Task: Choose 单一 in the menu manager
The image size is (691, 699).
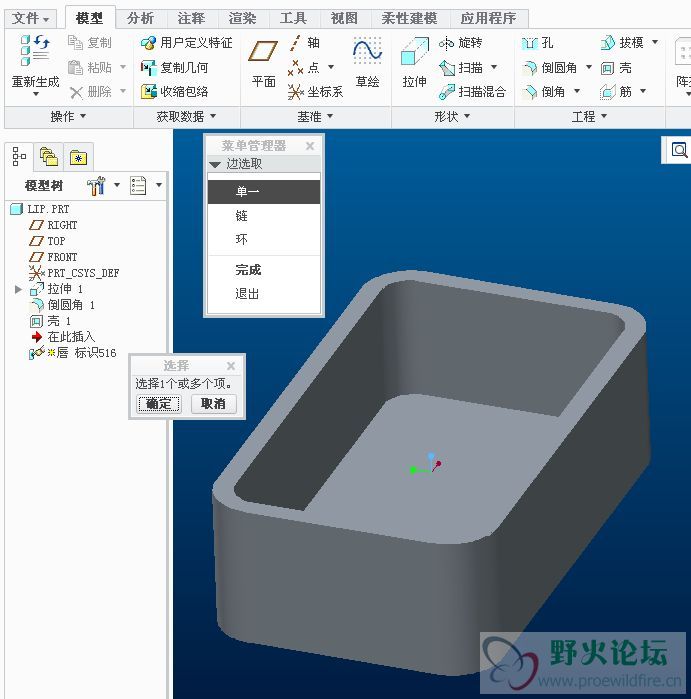Action: point(264,192)
